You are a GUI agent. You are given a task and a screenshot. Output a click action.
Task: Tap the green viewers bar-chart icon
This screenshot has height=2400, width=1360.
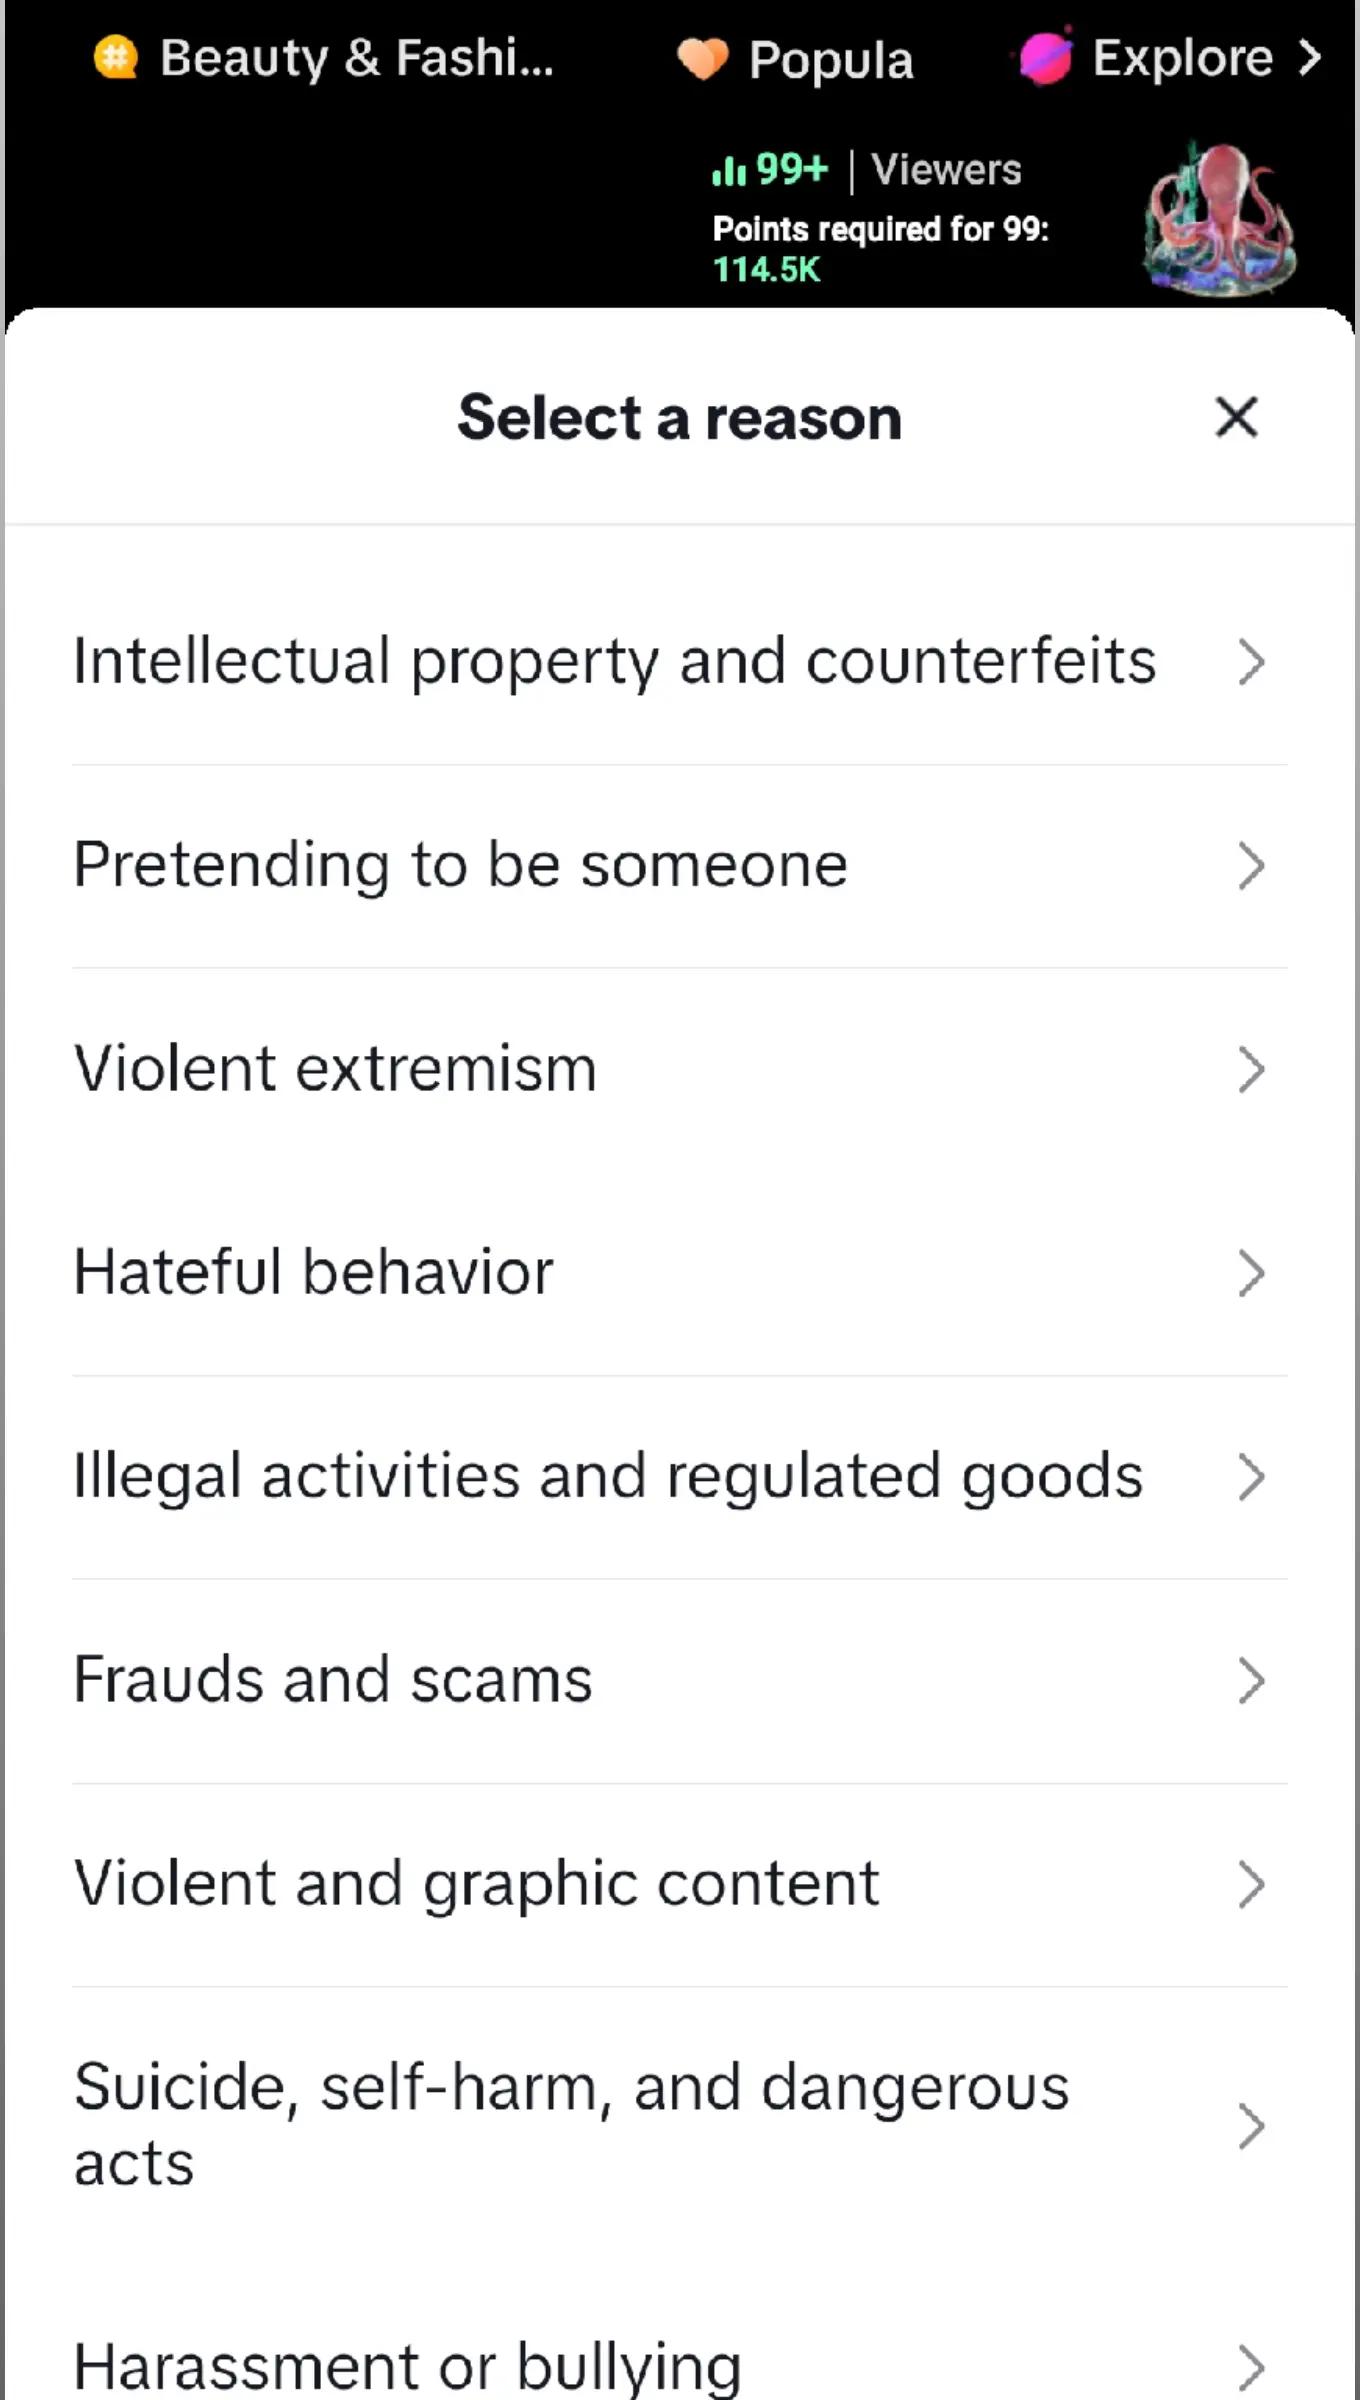pos(729,170)
